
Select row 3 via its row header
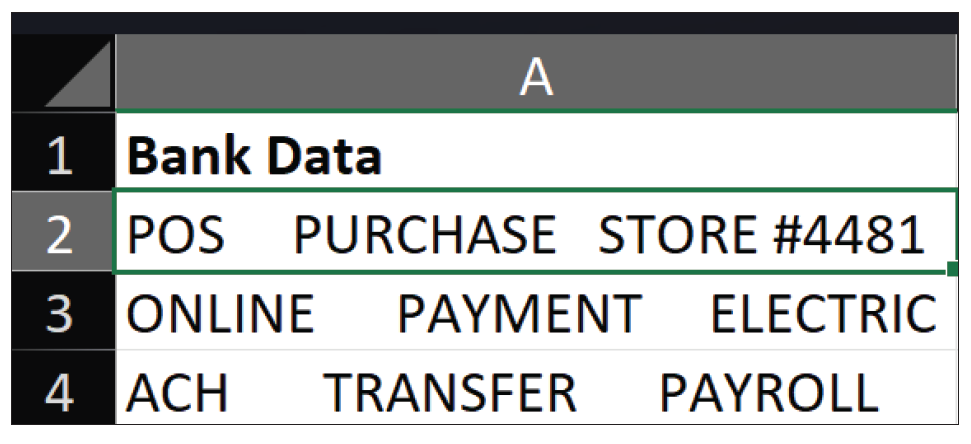pyautogui.click(x=63, y=310)
